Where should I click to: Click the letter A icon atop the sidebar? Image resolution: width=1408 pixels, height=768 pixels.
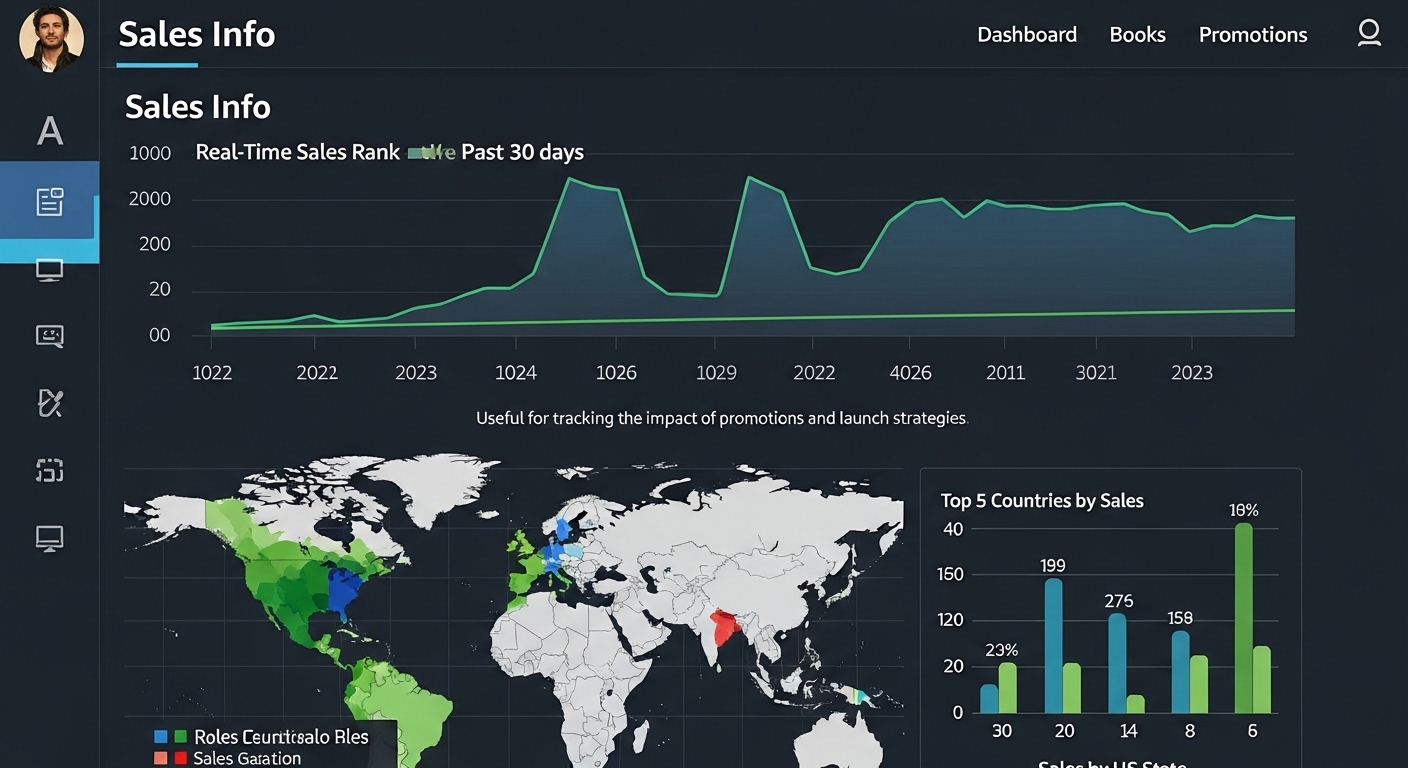pyautogui.click(x=49, y=132)
